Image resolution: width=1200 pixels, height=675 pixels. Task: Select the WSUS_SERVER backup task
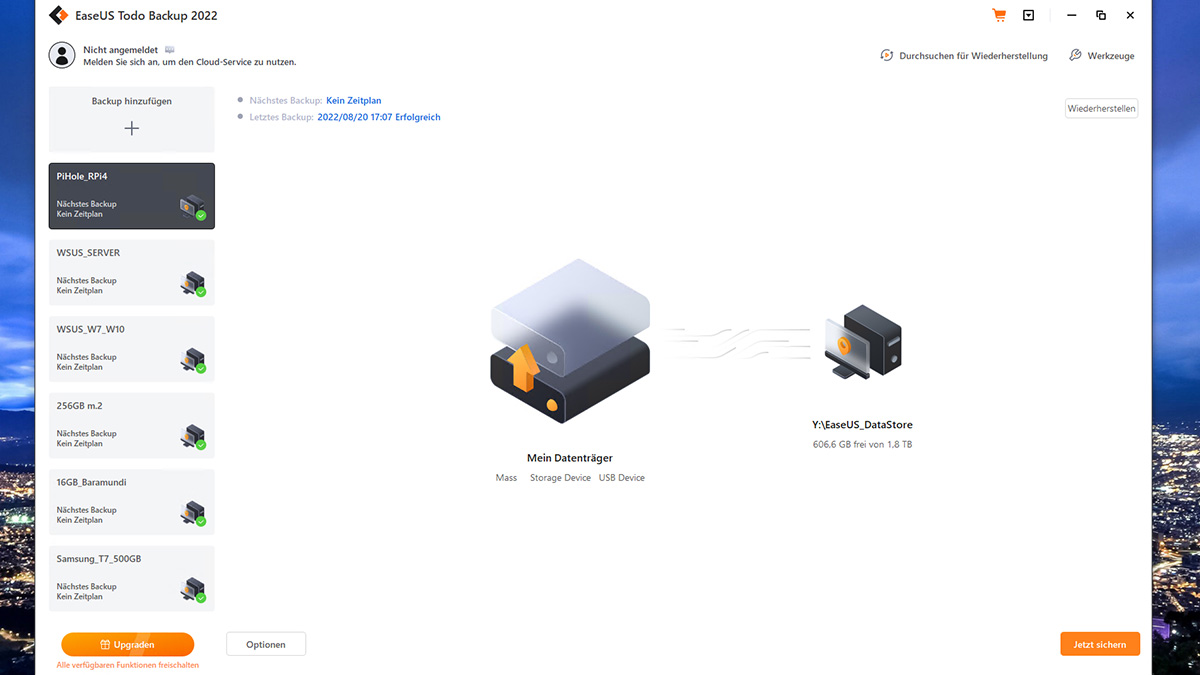click(132, 272)
